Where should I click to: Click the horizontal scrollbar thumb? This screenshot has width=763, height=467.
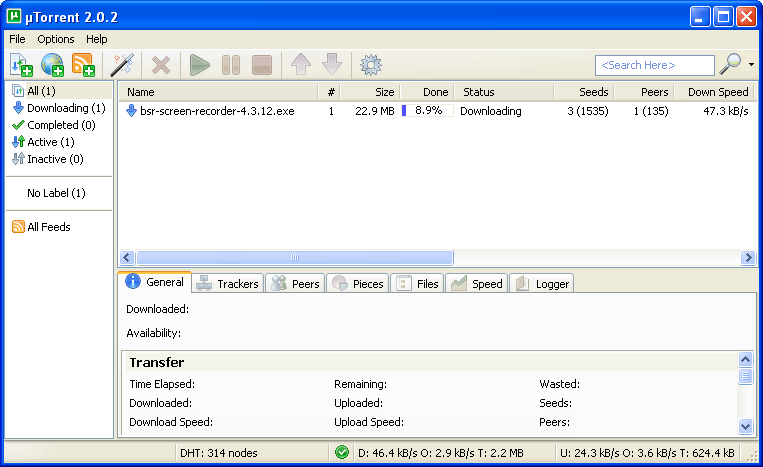pos(295,257)
